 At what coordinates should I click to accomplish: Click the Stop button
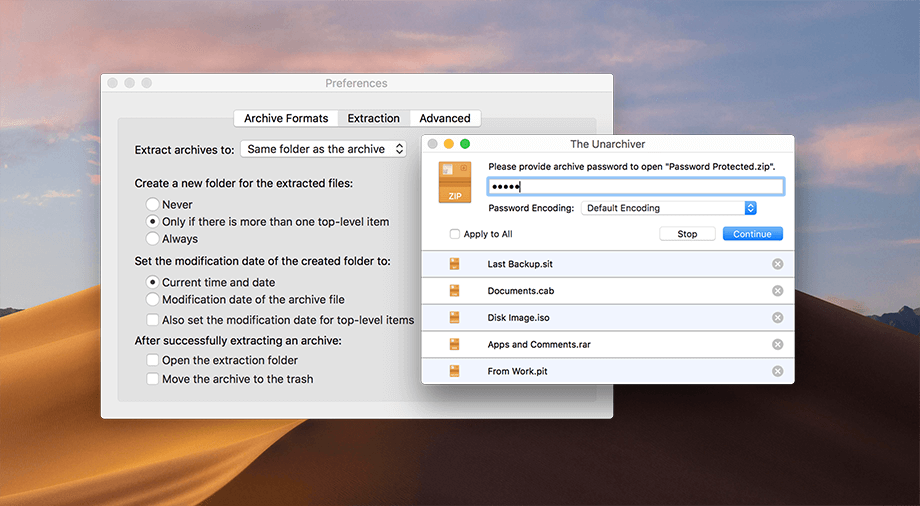(x=687, y=234)
